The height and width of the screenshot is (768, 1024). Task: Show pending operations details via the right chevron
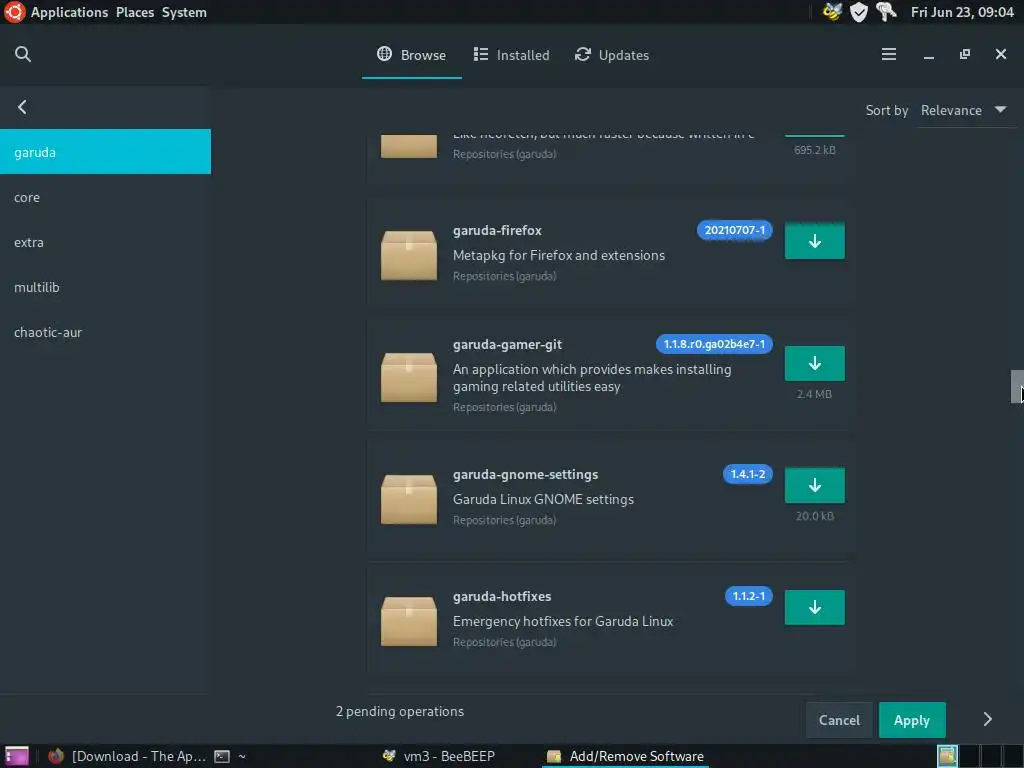click(987, 720)
